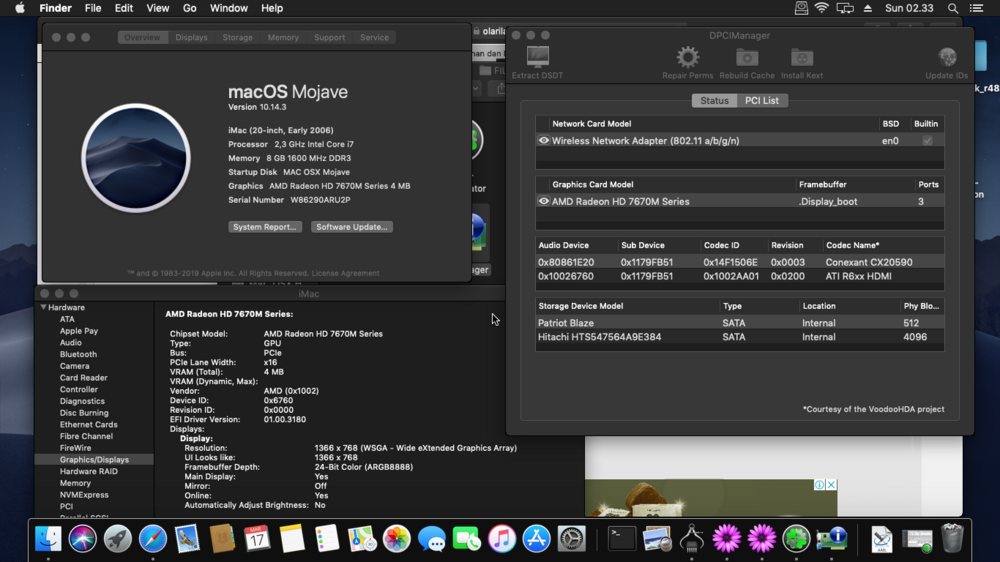Open Notification Center icon in menu bar
This screenshot has height=562, width=1000.
pos(976,8)
